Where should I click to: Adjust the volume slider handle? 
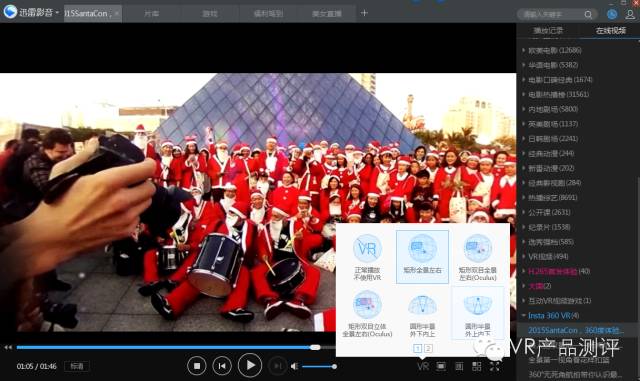[x=334, y=366]
